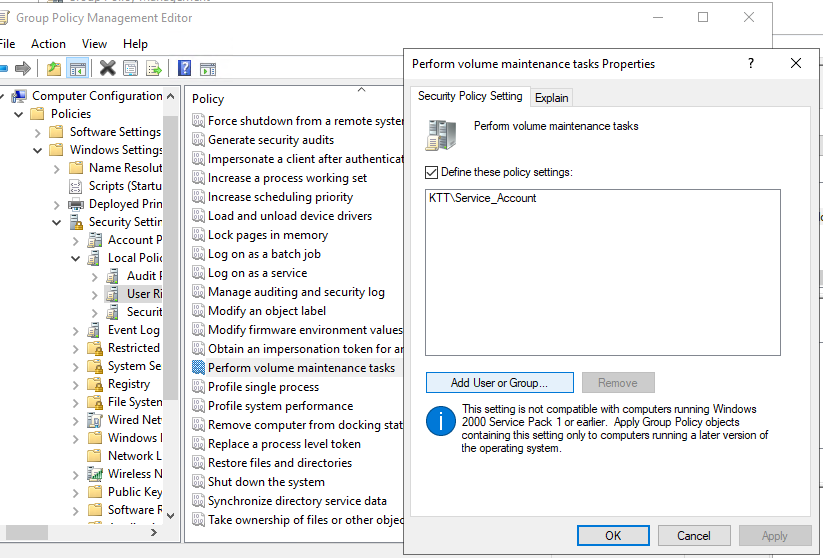Image resolution: width=823 pixels, height=558 pixels.
Task: Collapse the Security Settings node
Action: (57, 223)
